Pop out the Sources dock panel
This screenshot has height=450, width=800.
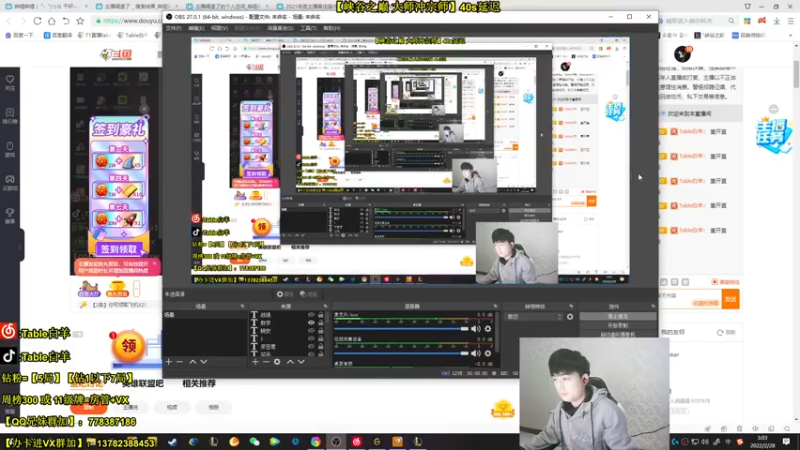tap(326, 306)
